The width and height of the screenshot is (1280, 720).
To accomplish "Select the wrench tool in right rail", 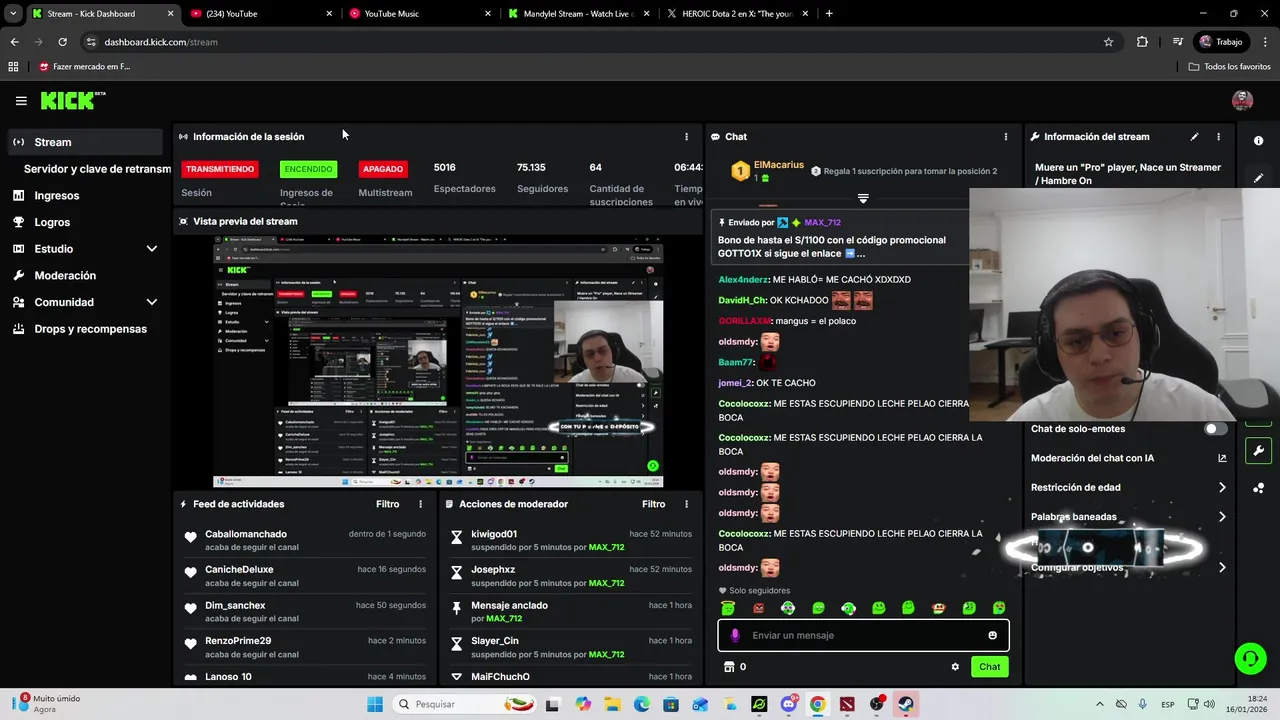I will point(1258,450).
